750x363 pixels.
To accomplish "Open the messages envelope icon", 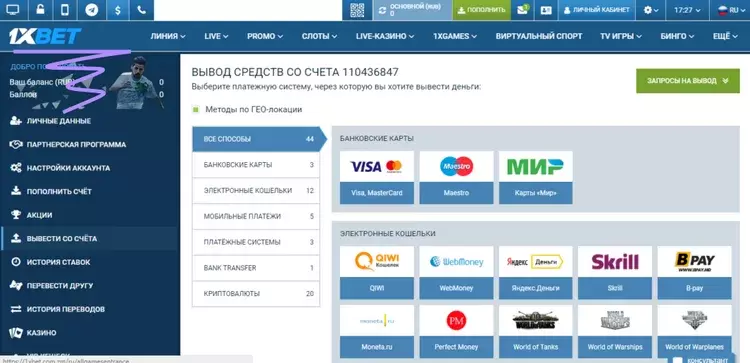I will [522, 10].
